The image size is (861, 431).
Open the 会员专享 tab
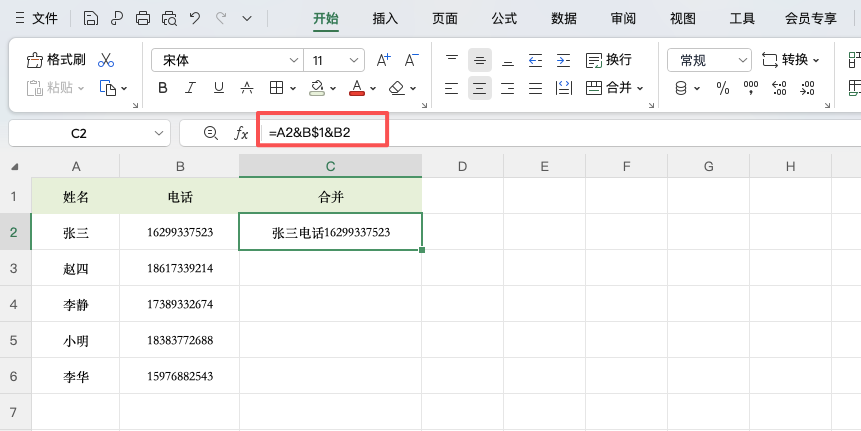(811, 19)
